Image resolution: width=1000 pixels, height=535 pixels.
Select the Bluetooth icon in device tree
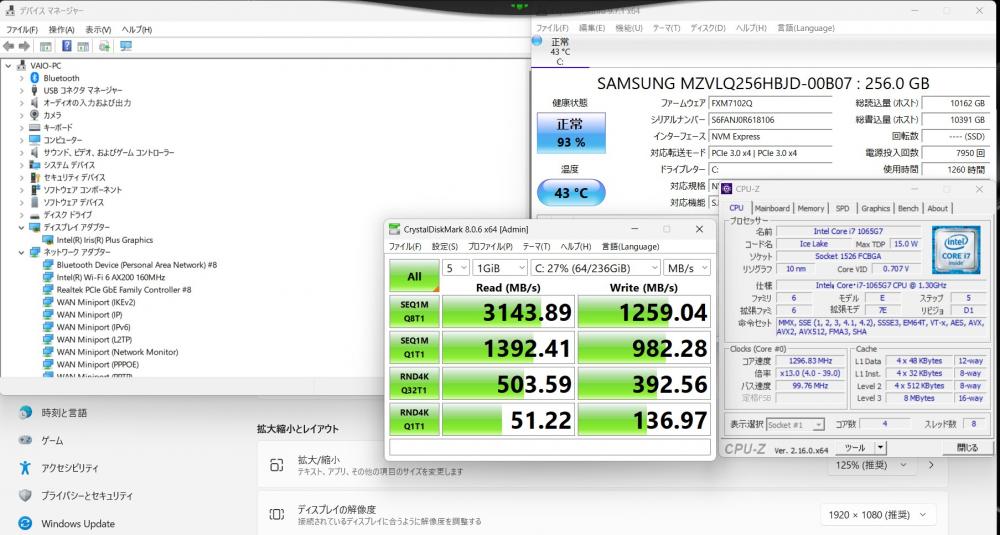[34, 78]
